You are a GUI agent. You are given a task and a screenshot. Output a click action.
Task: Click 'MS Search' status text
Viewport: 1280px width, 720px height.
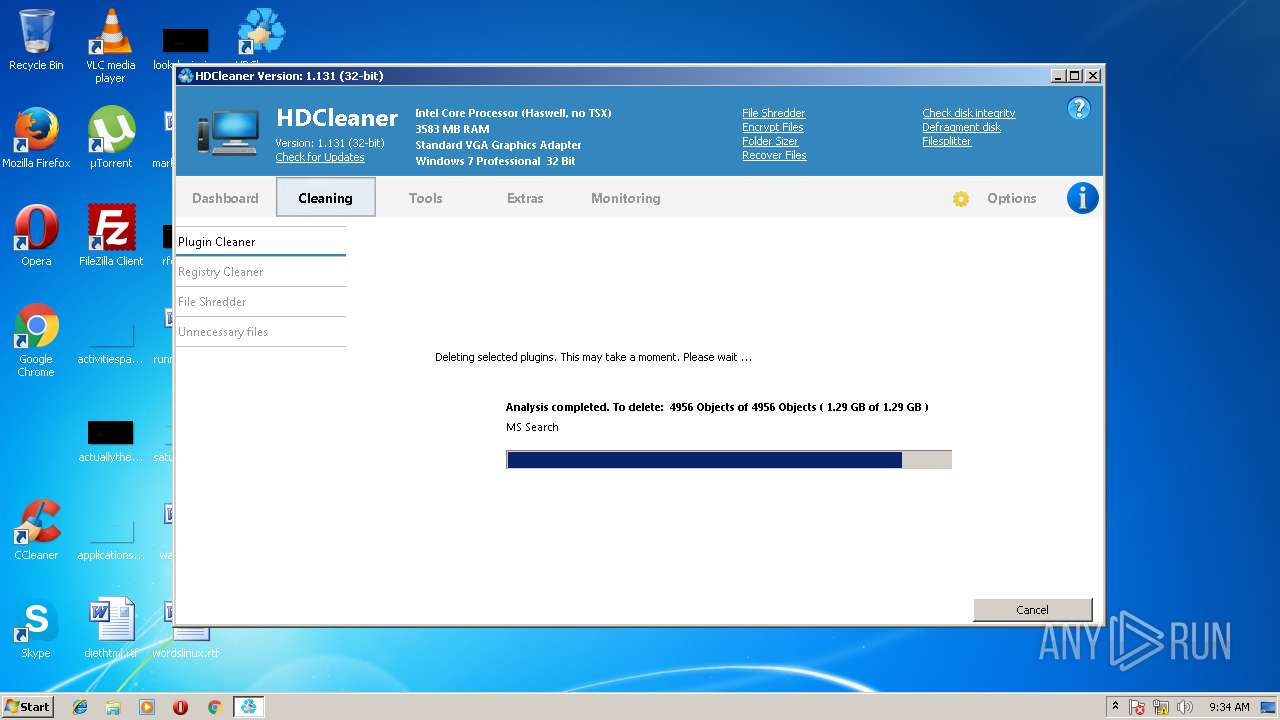click(532, 427)
